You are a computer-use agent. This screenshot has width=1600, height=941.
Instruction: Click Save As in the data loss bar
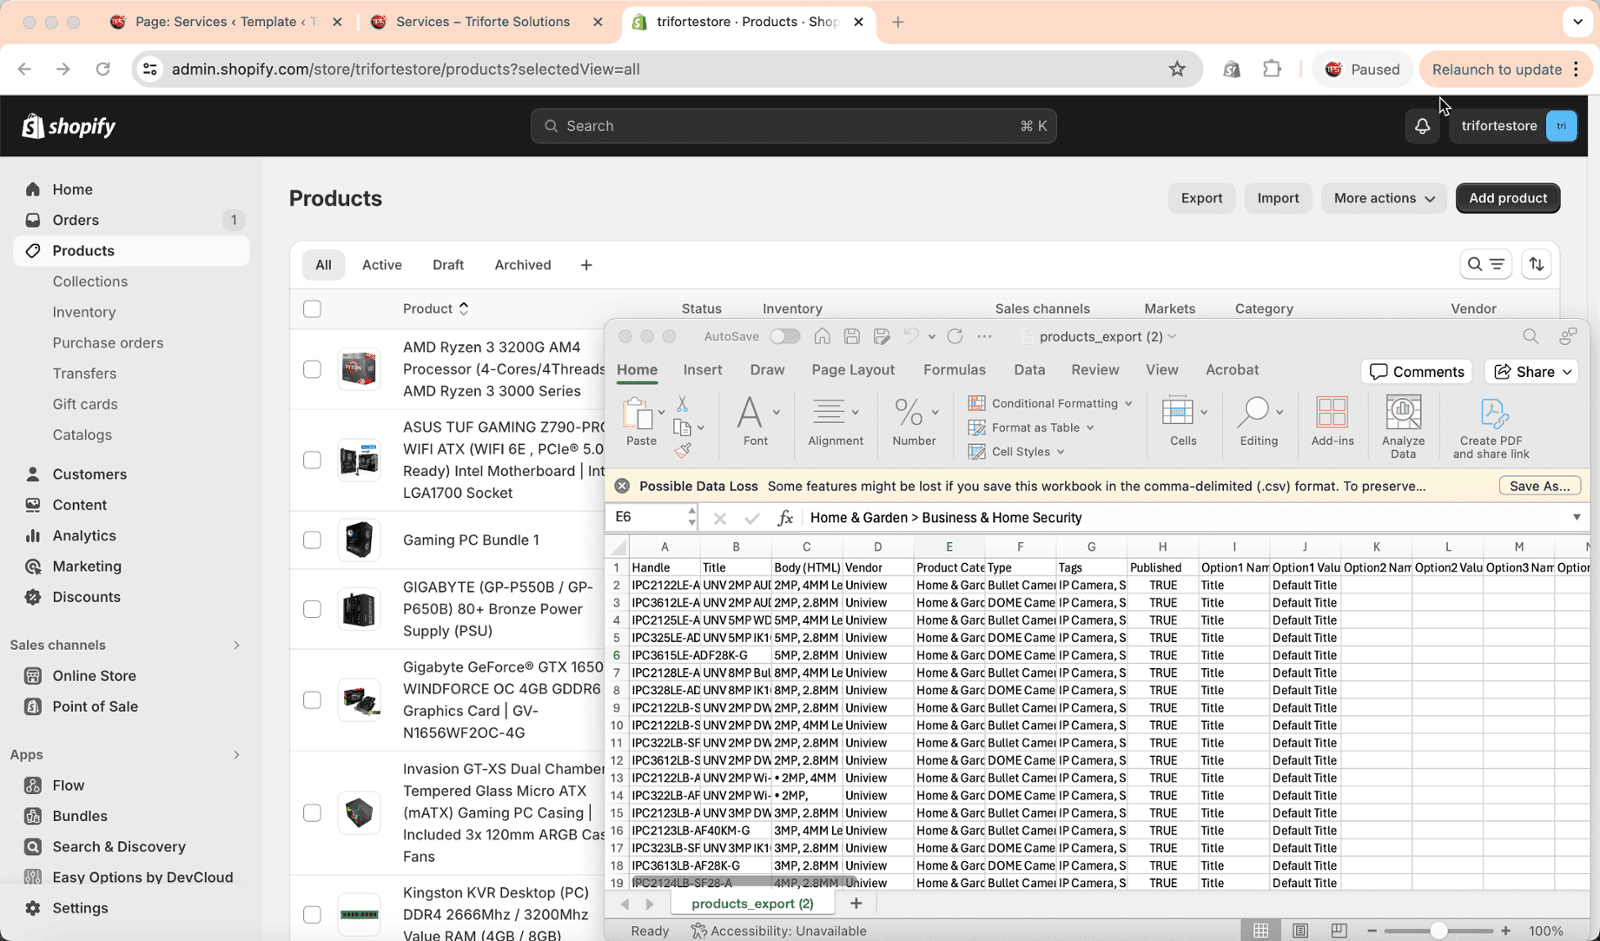tap(1540, 486)
